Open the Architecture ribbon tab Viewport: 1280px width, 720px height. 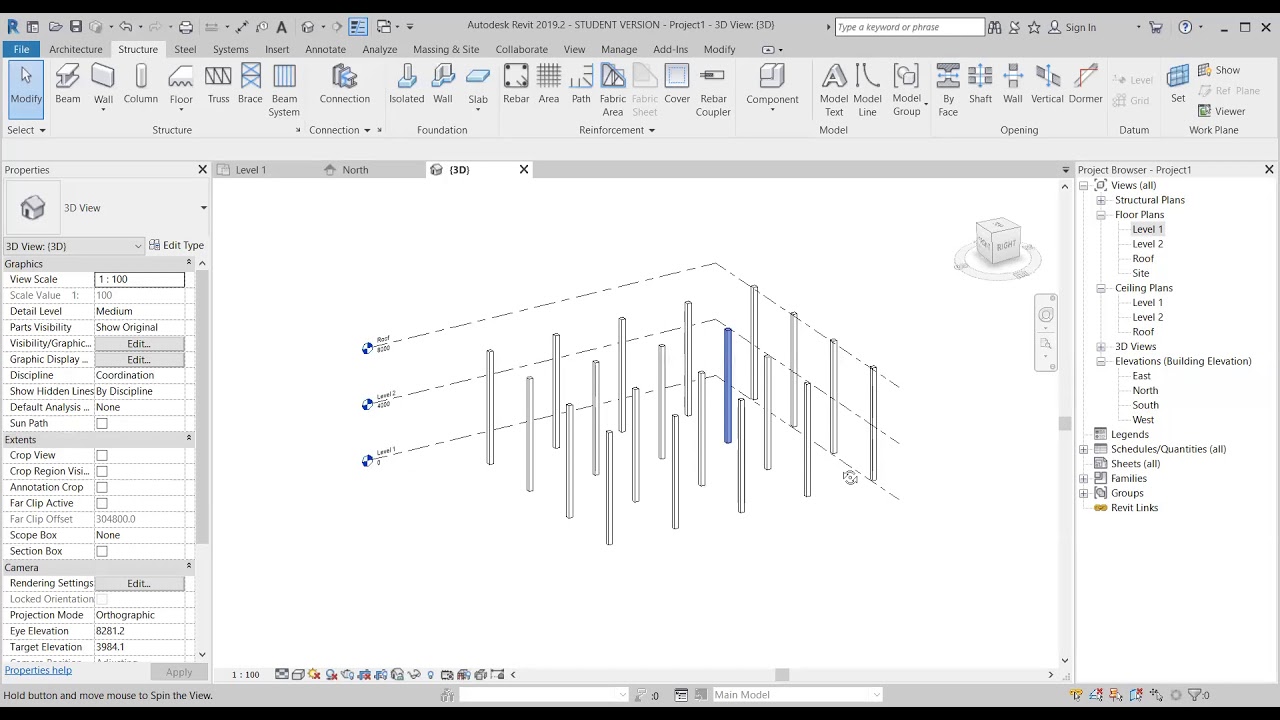click(x=76, y=49)
